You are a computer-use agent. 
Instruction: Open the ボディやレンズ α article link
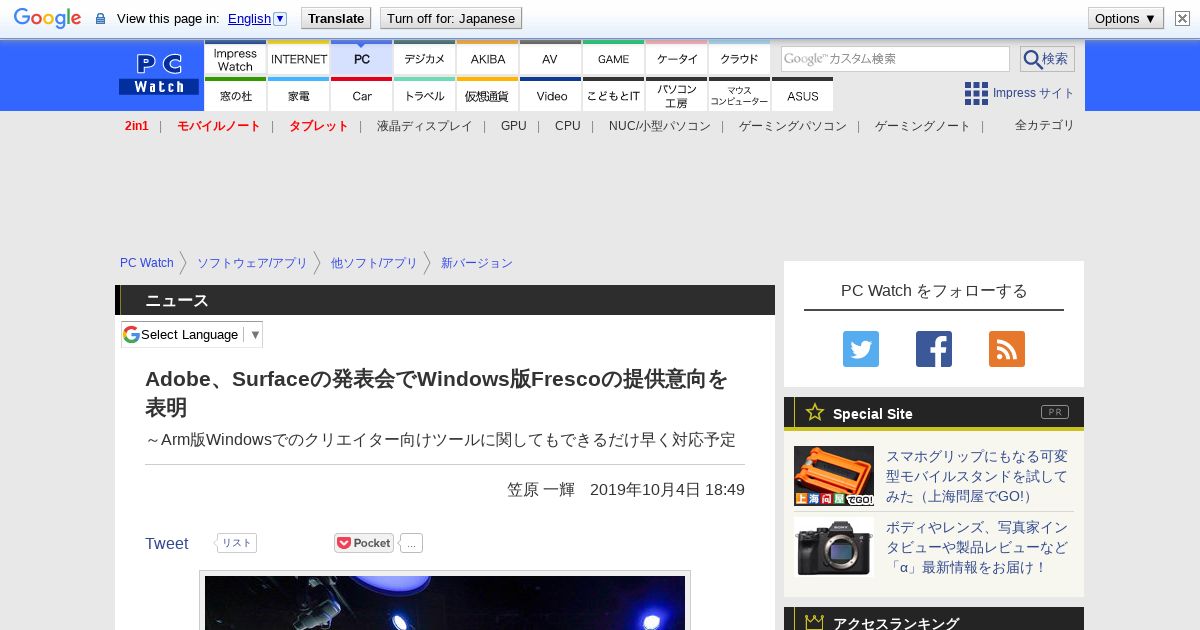click(977, 547)
